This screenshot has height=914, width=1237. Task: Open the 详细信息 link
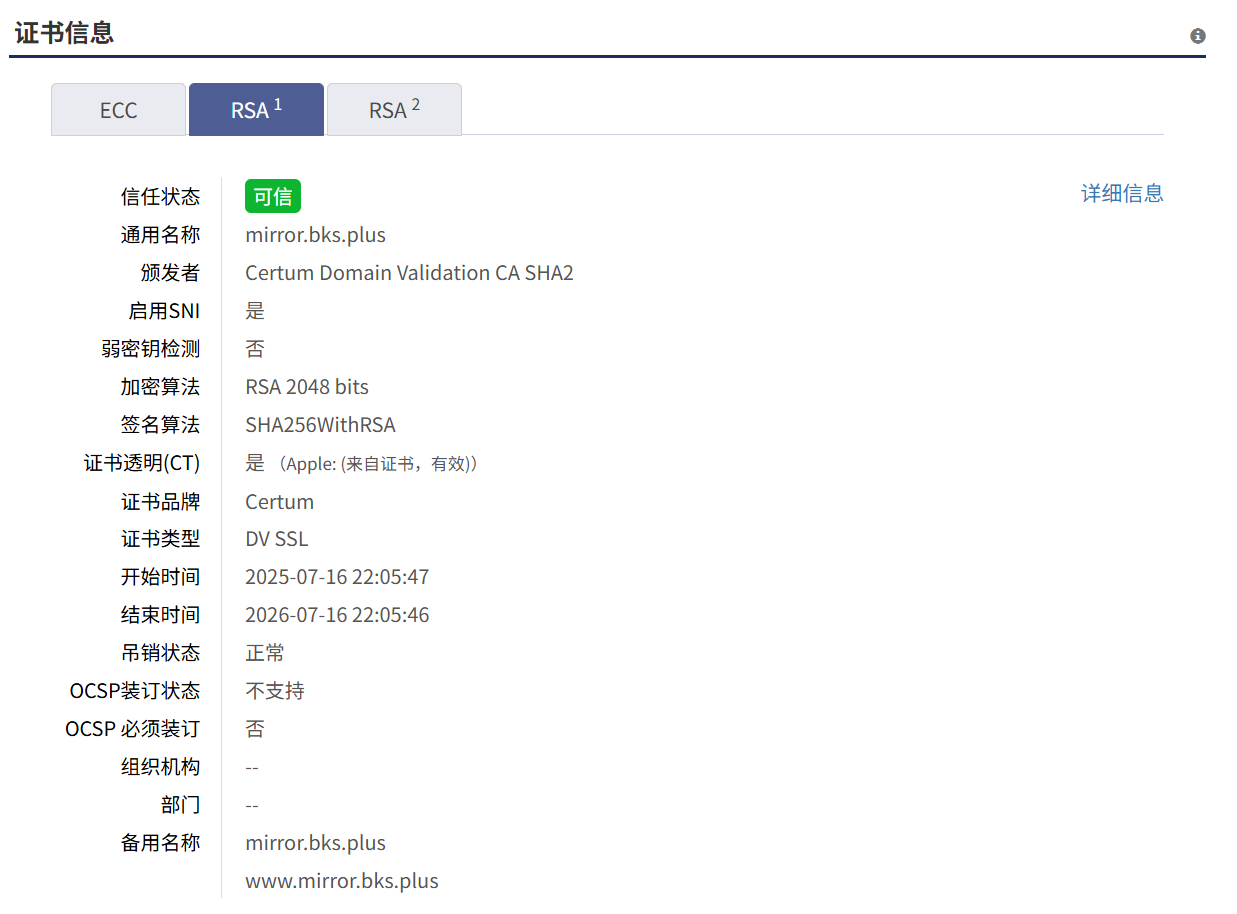click(1122, 193)
